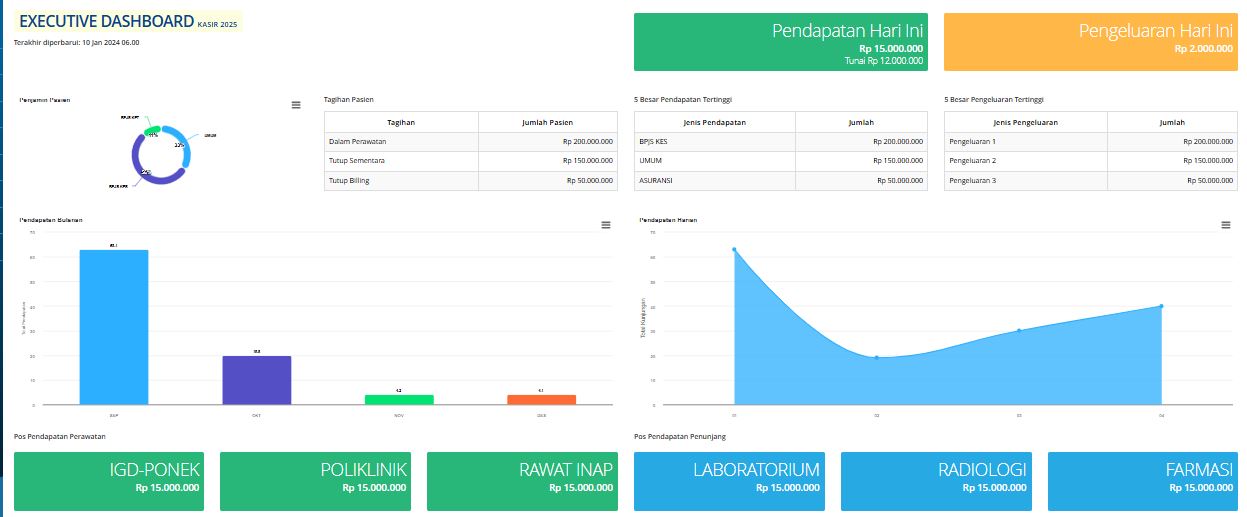Open the Penjamin Pasien chart hamburger menu
Viewport: 1247px width, 517px height.
[x=296, y=105]
